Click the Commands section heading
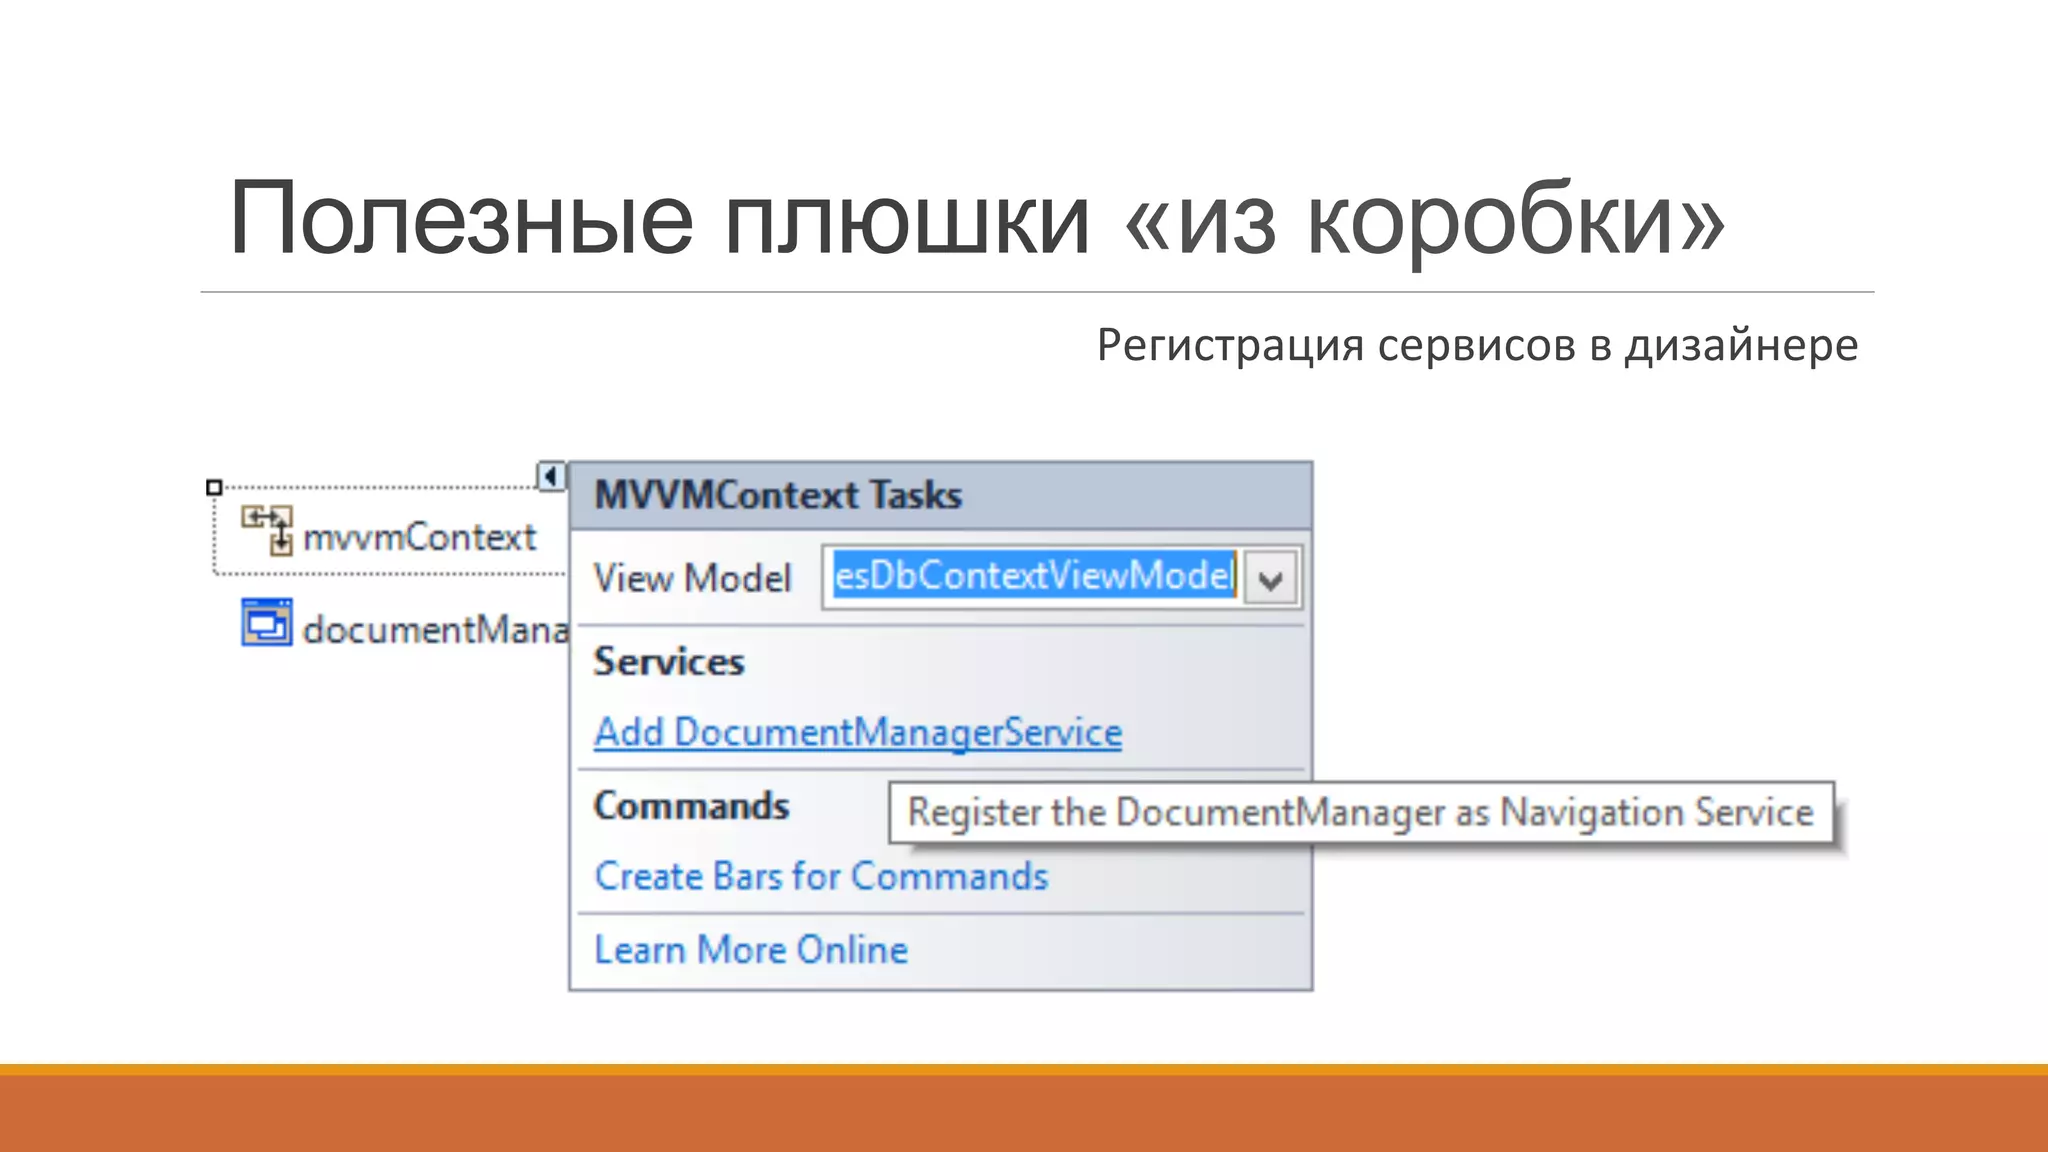The image size is (2048, 1152). tap(691, 806)
